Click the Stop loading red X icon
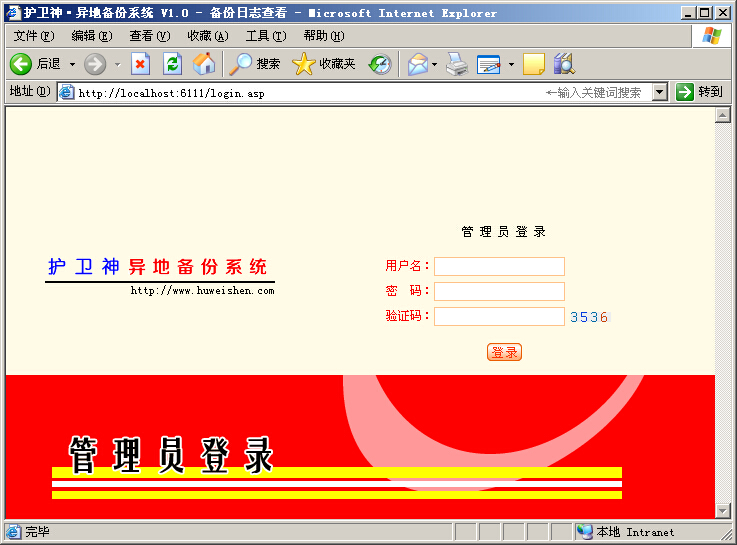The width and height of the screenshot is (737, 545). coord(140,64)
